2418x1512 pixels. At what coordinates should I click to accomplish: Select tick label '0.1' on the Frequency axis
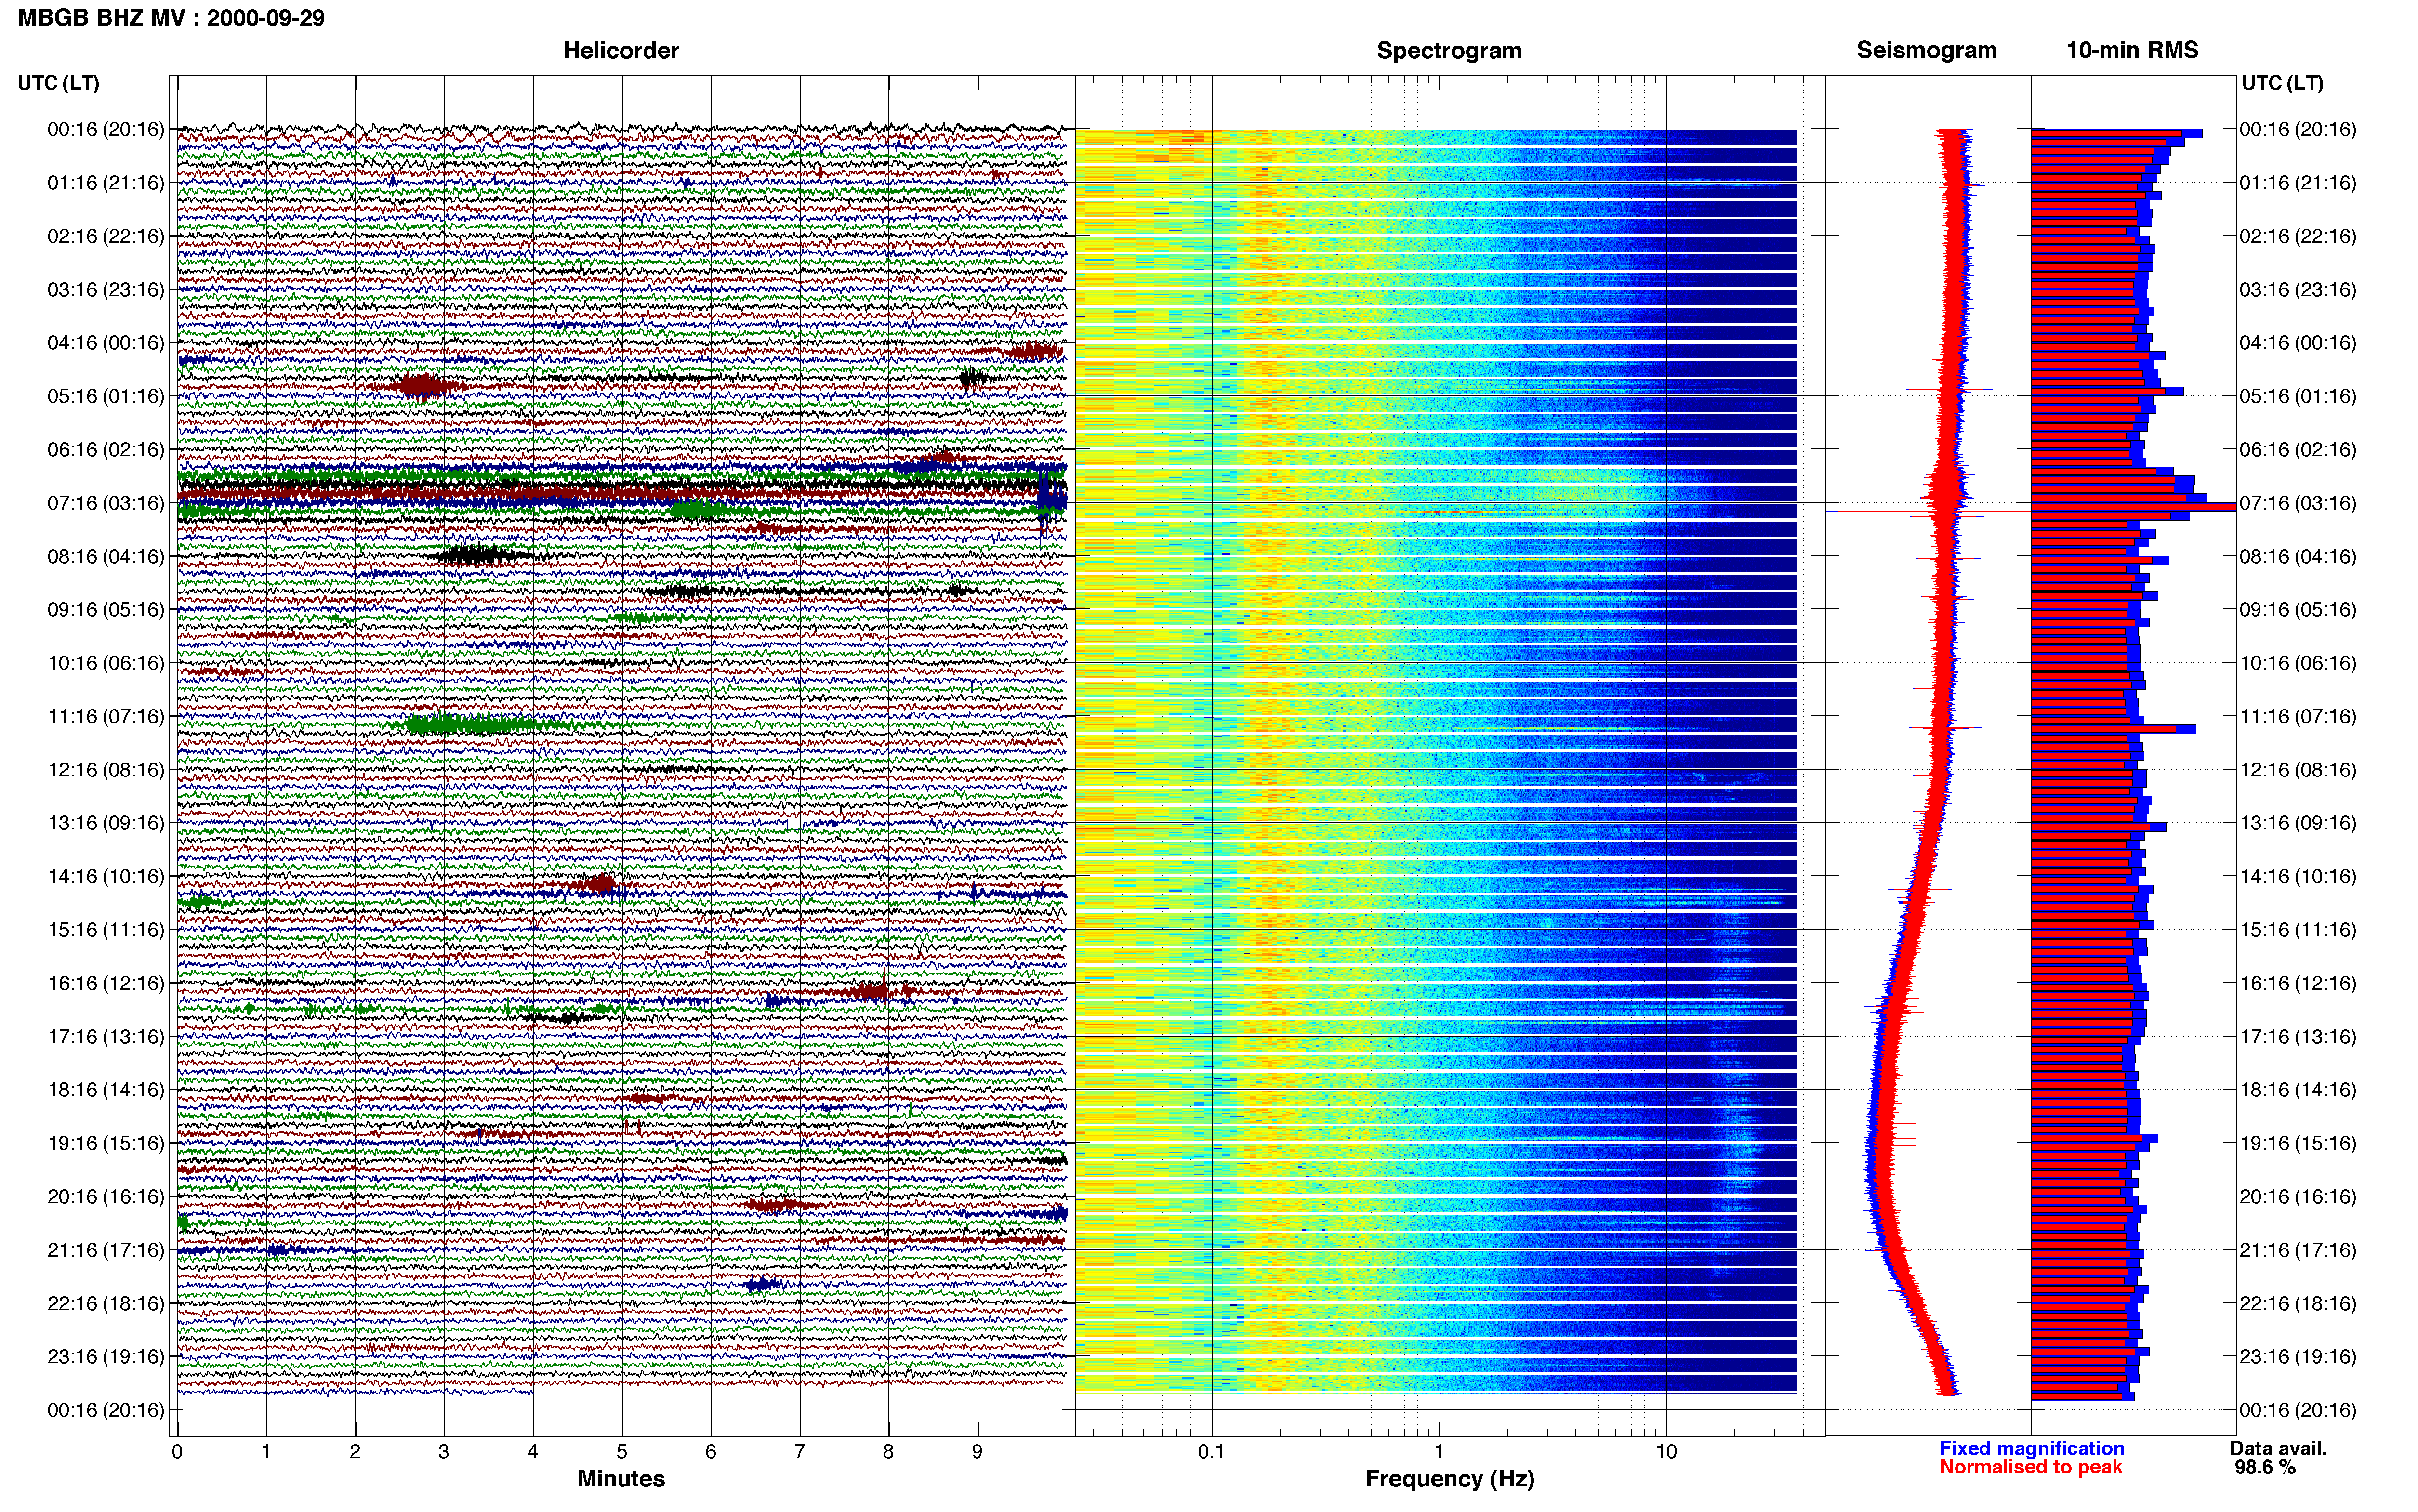click(x=1211, y=1452)
